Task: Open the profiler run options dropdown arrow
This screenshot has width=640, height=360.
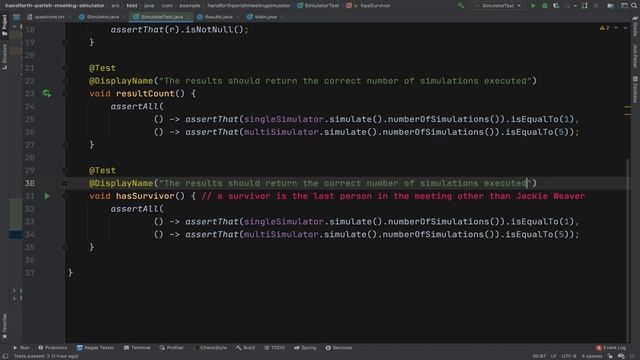Action: pos(575,6)
